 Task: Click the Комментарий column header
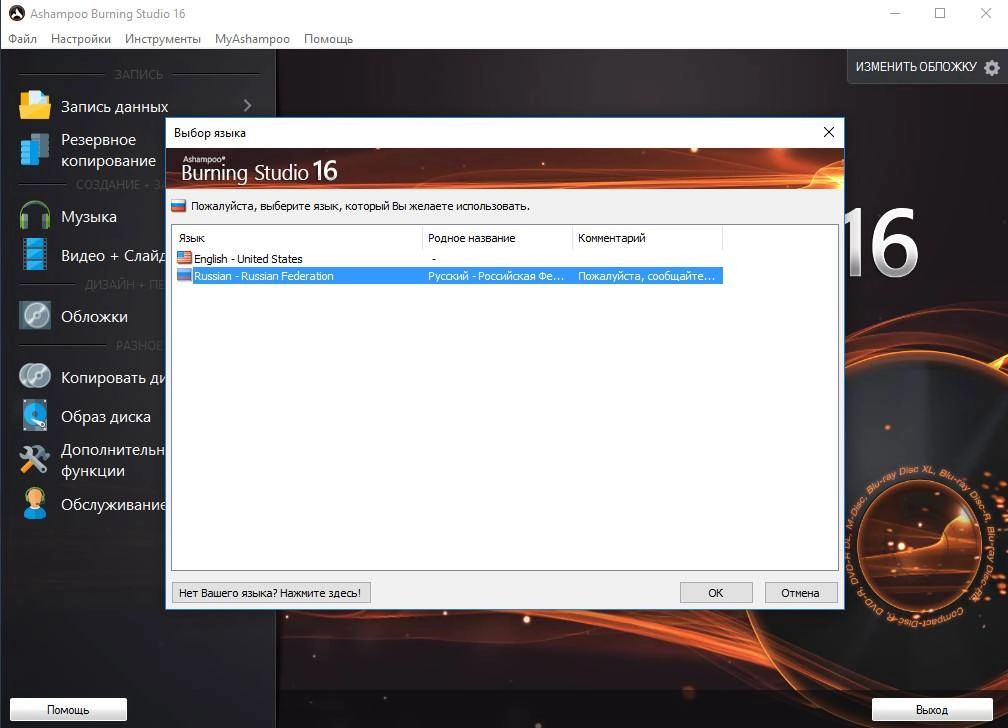tap(647, 238)
